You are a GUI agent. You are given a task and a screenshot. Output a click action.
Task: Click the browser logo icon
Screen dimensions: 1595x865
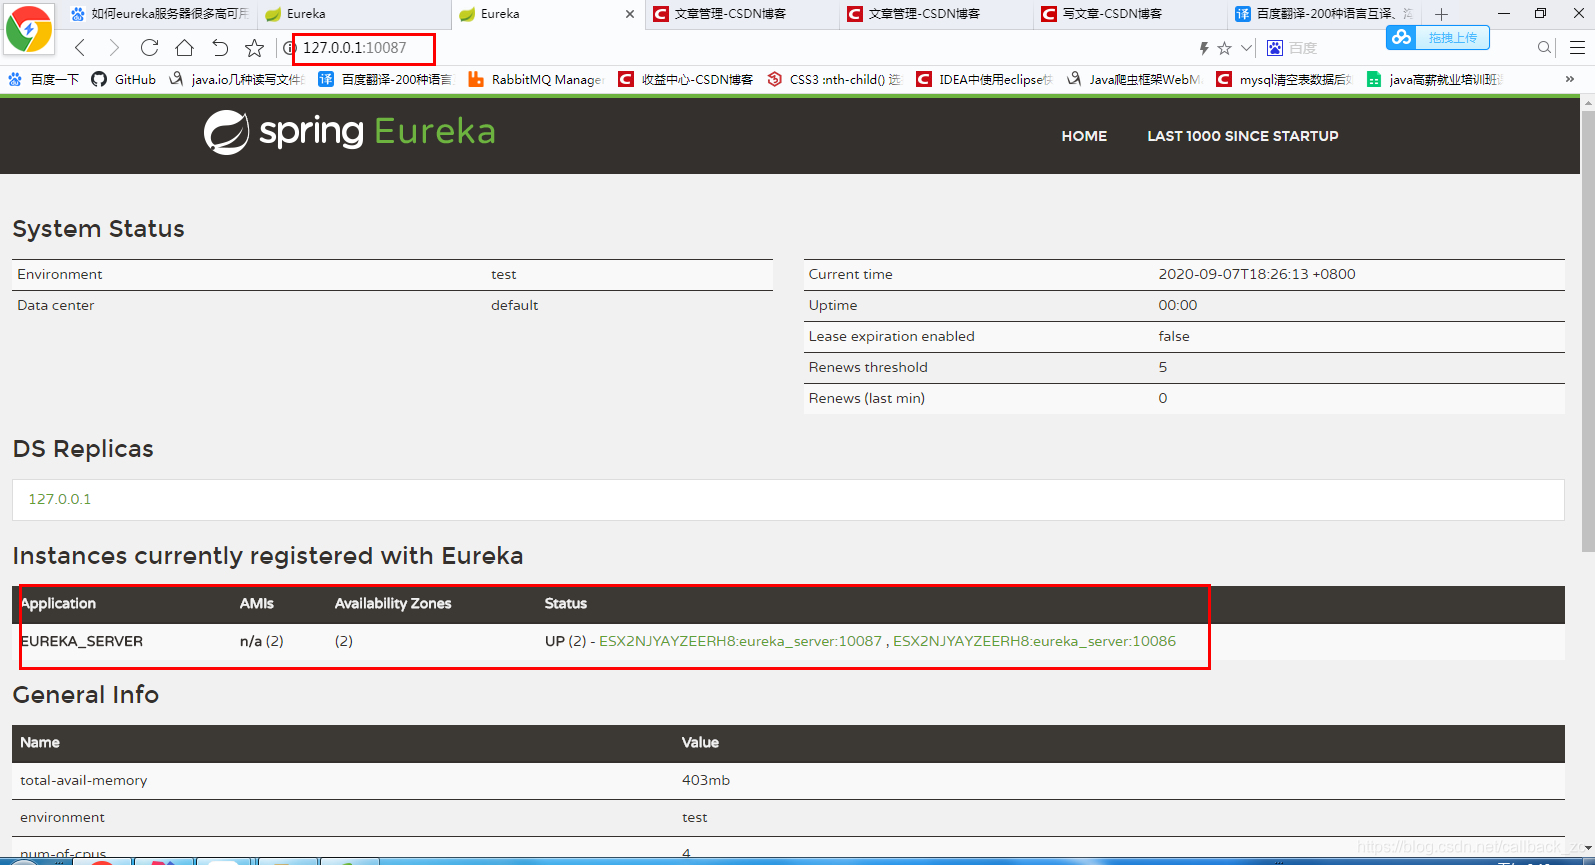[x=29, y=30]
